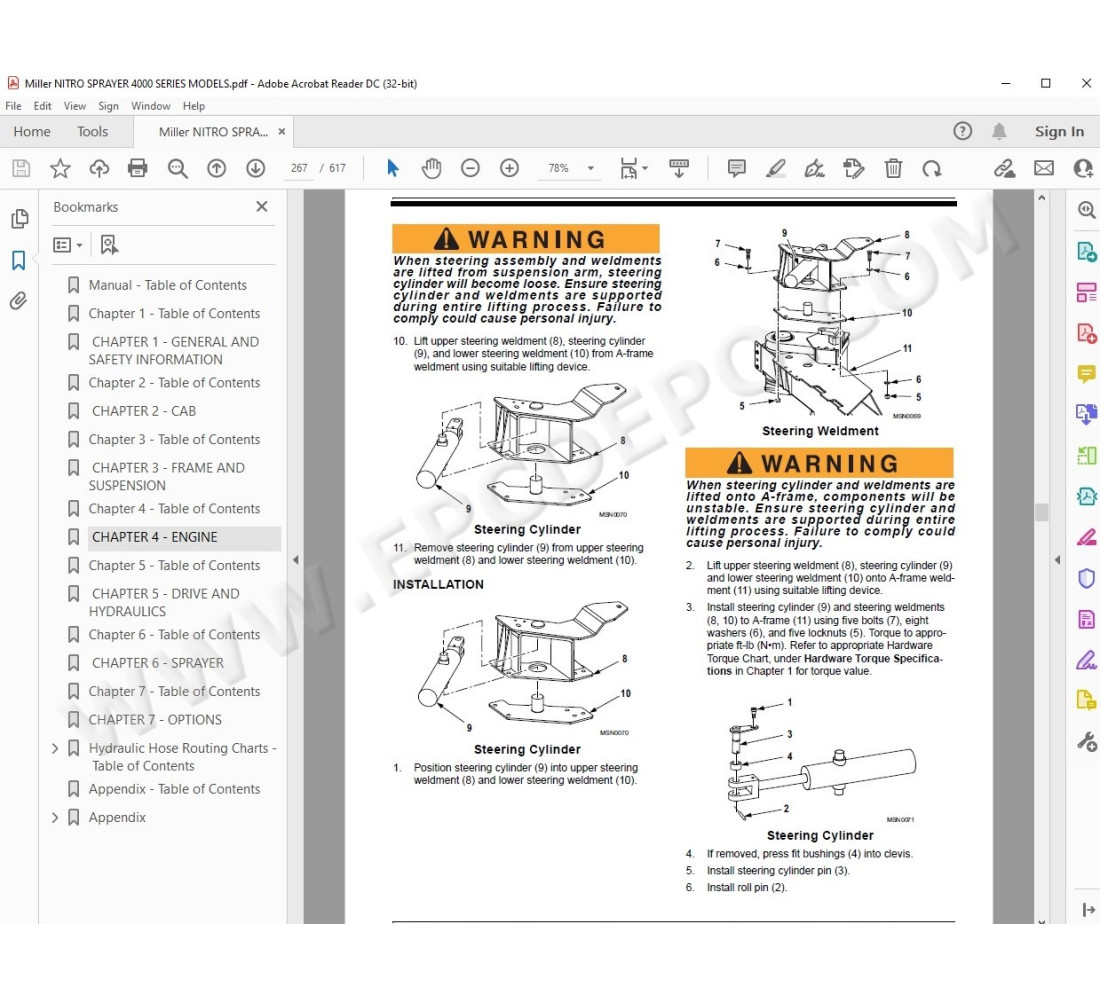Open the Comment tool with the speech bubble icon
Viewport: 1100px width, 1000px height.
point(736,168)
